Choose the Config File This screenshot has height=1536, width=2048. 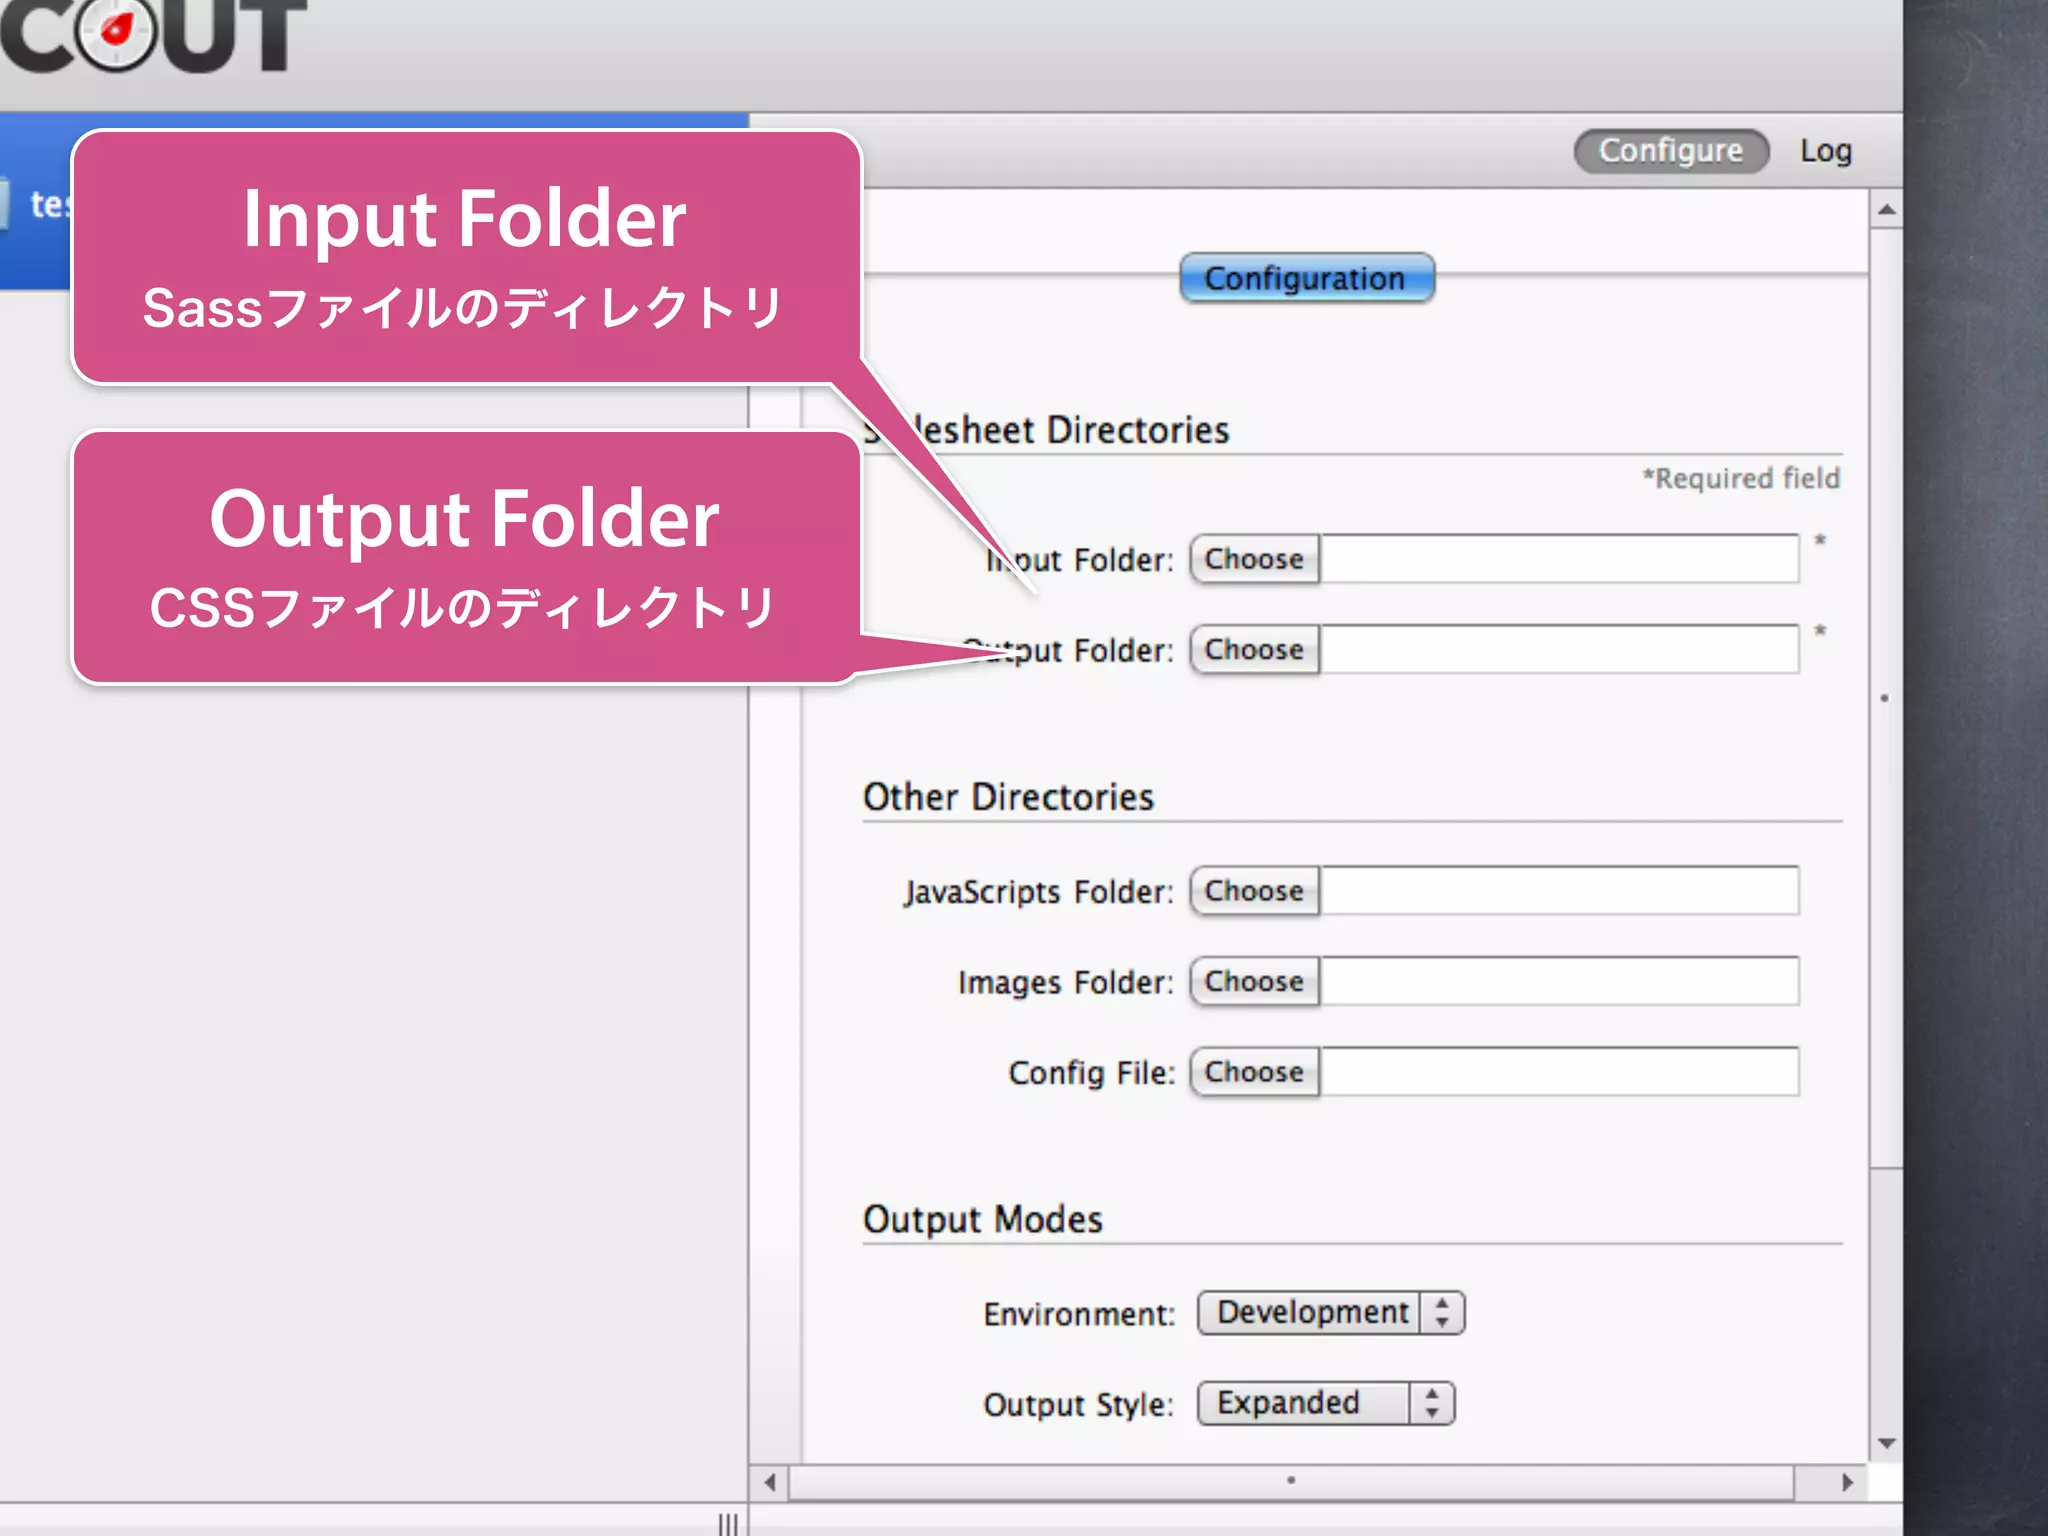[x=1255, y=1072]
